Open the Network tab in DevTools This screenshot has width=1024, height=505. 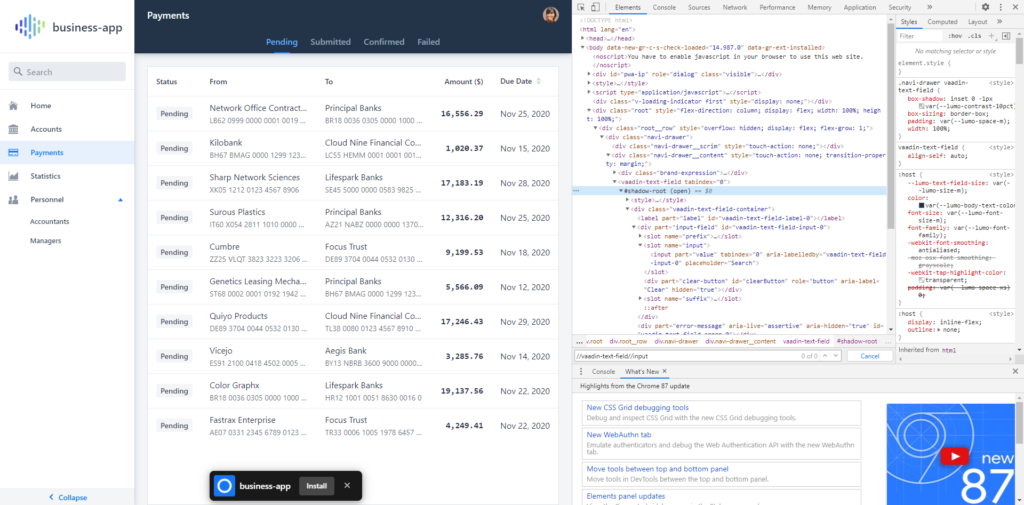click(735, 7)
